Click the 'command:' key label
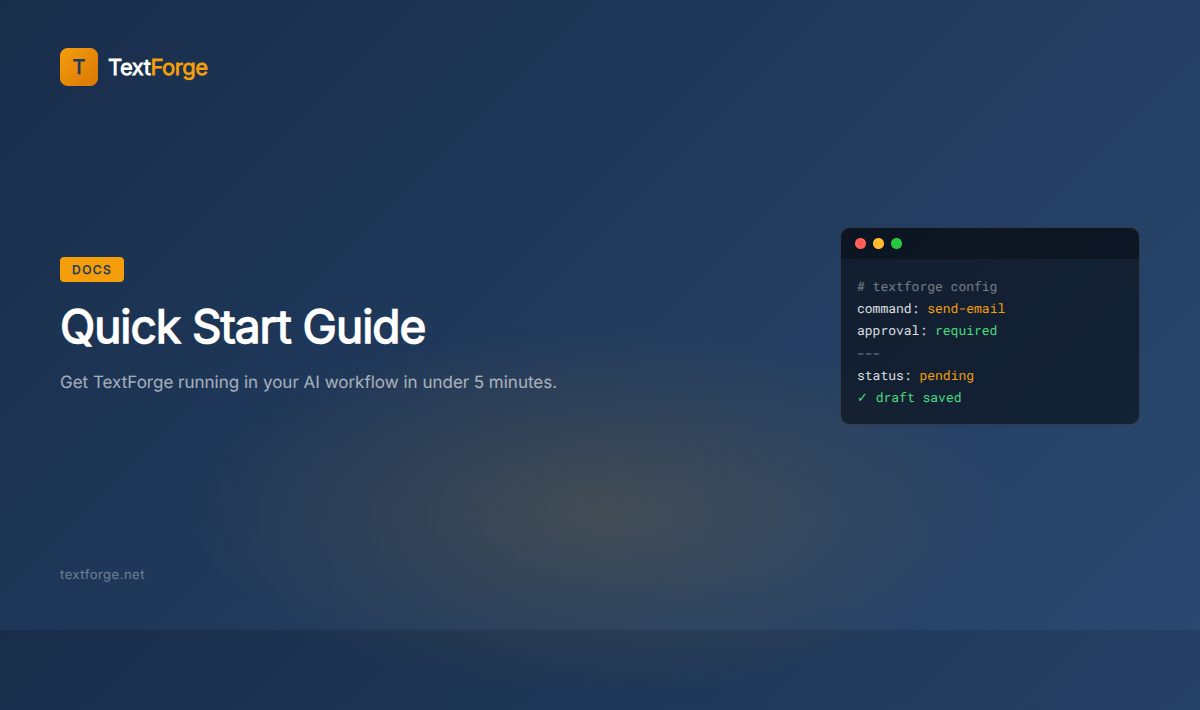This screenshot has height=710, width=1200. [888, 309]
